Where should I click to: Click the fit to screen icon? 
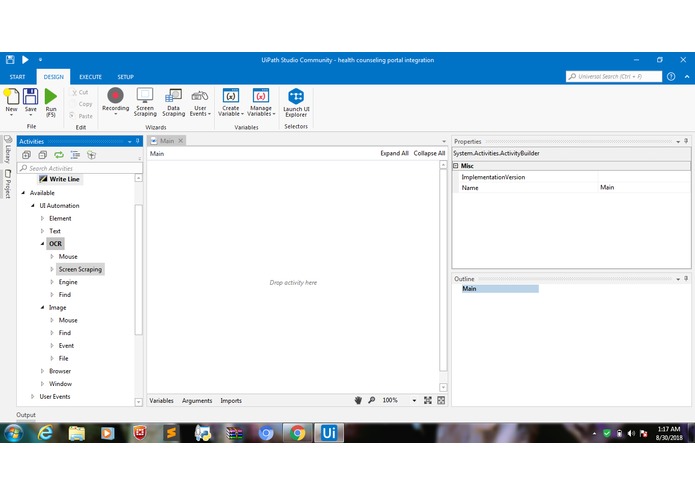428,400
